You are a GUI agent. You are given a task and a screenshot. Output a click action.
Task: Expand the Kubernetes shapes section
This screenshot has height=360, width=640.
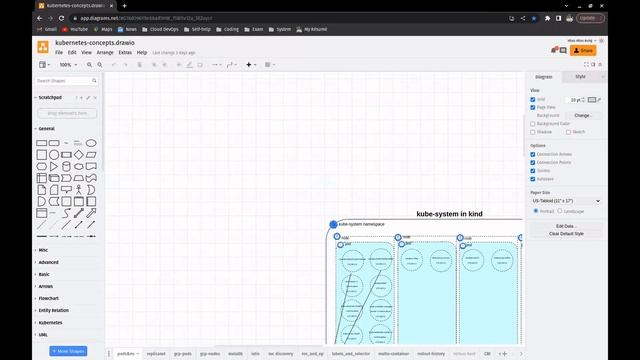coord(50,322)
